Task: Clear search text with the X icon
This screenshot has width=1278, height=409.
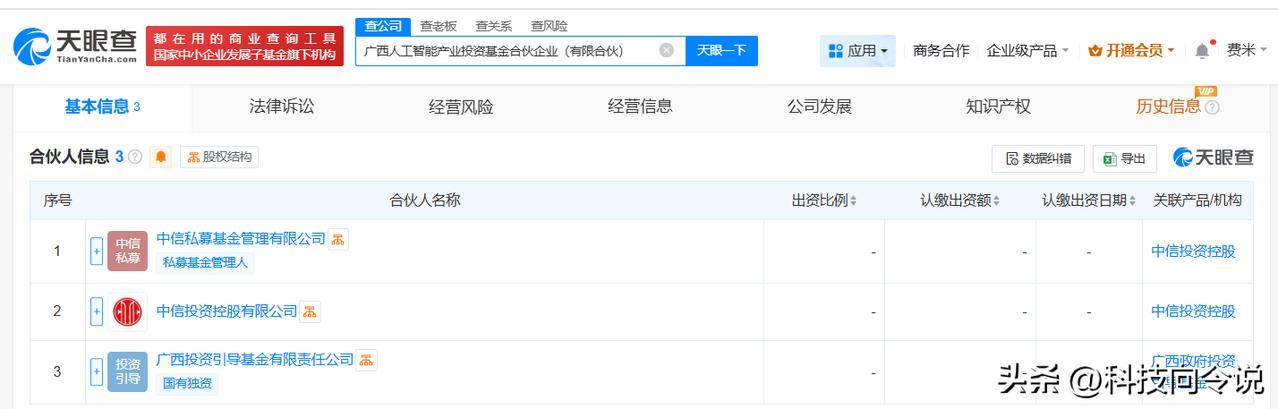Action: (x=666, y=50)
